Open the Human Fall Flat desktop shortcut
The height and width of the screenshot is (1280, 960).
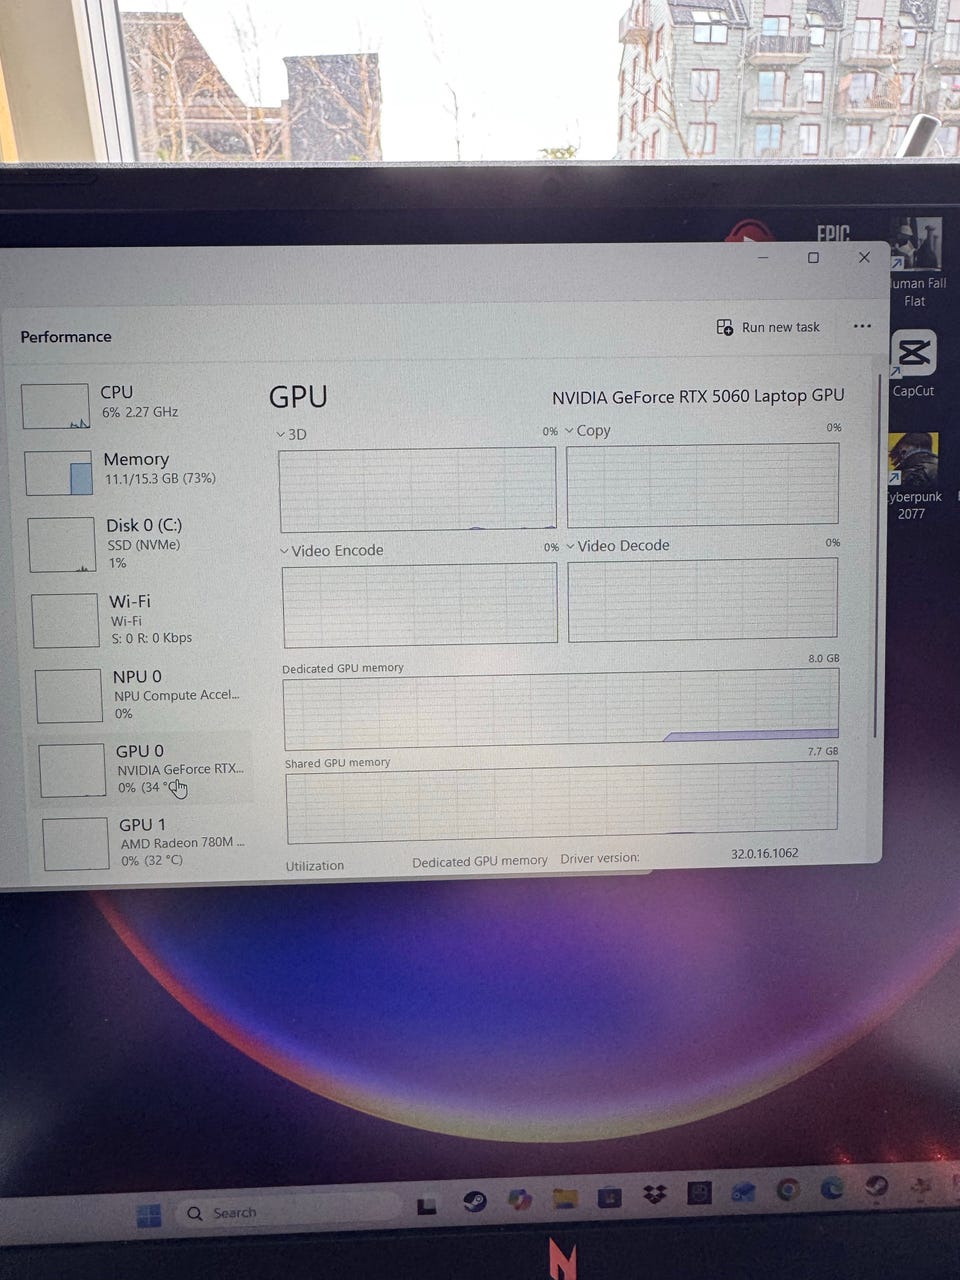pos(916,263)
